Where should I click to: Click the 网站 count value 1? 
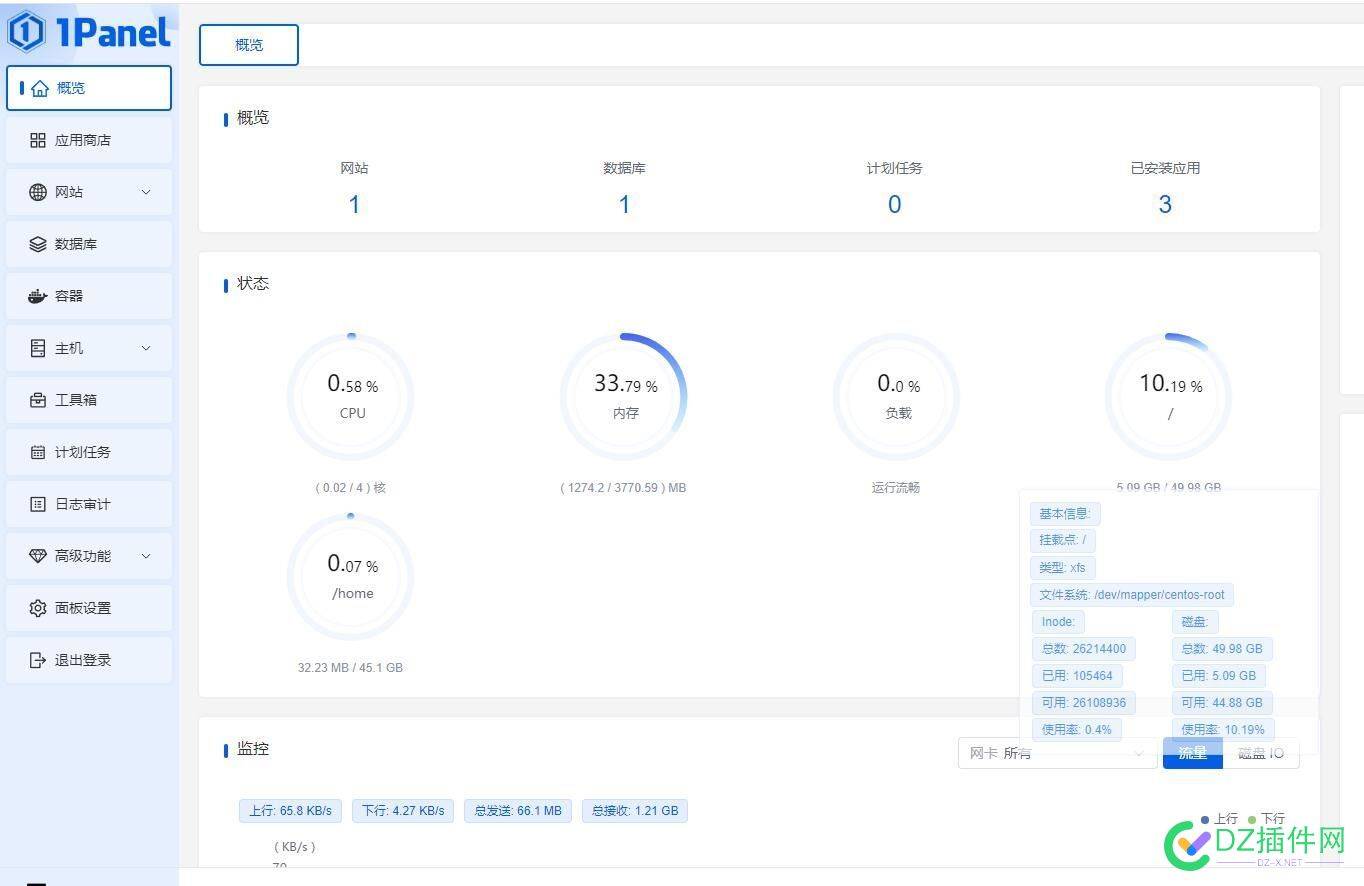(354, 204)
